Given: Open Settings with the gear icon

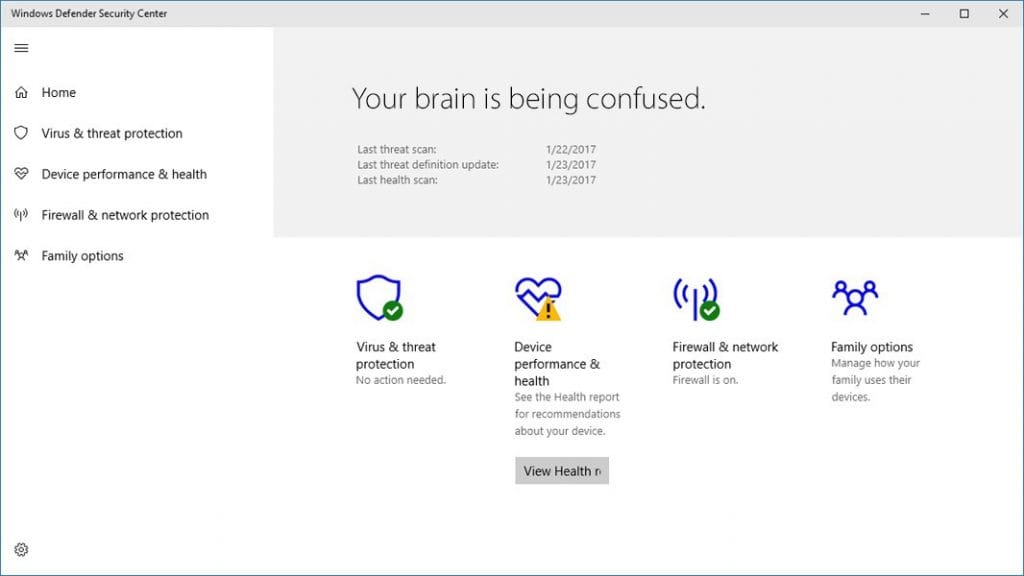Looking at the screenshot, I should [21, 550].
